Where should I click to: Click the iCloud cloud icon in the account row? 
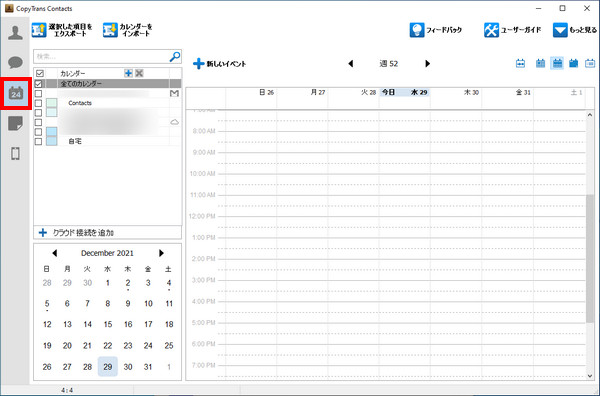coord(174,122)
